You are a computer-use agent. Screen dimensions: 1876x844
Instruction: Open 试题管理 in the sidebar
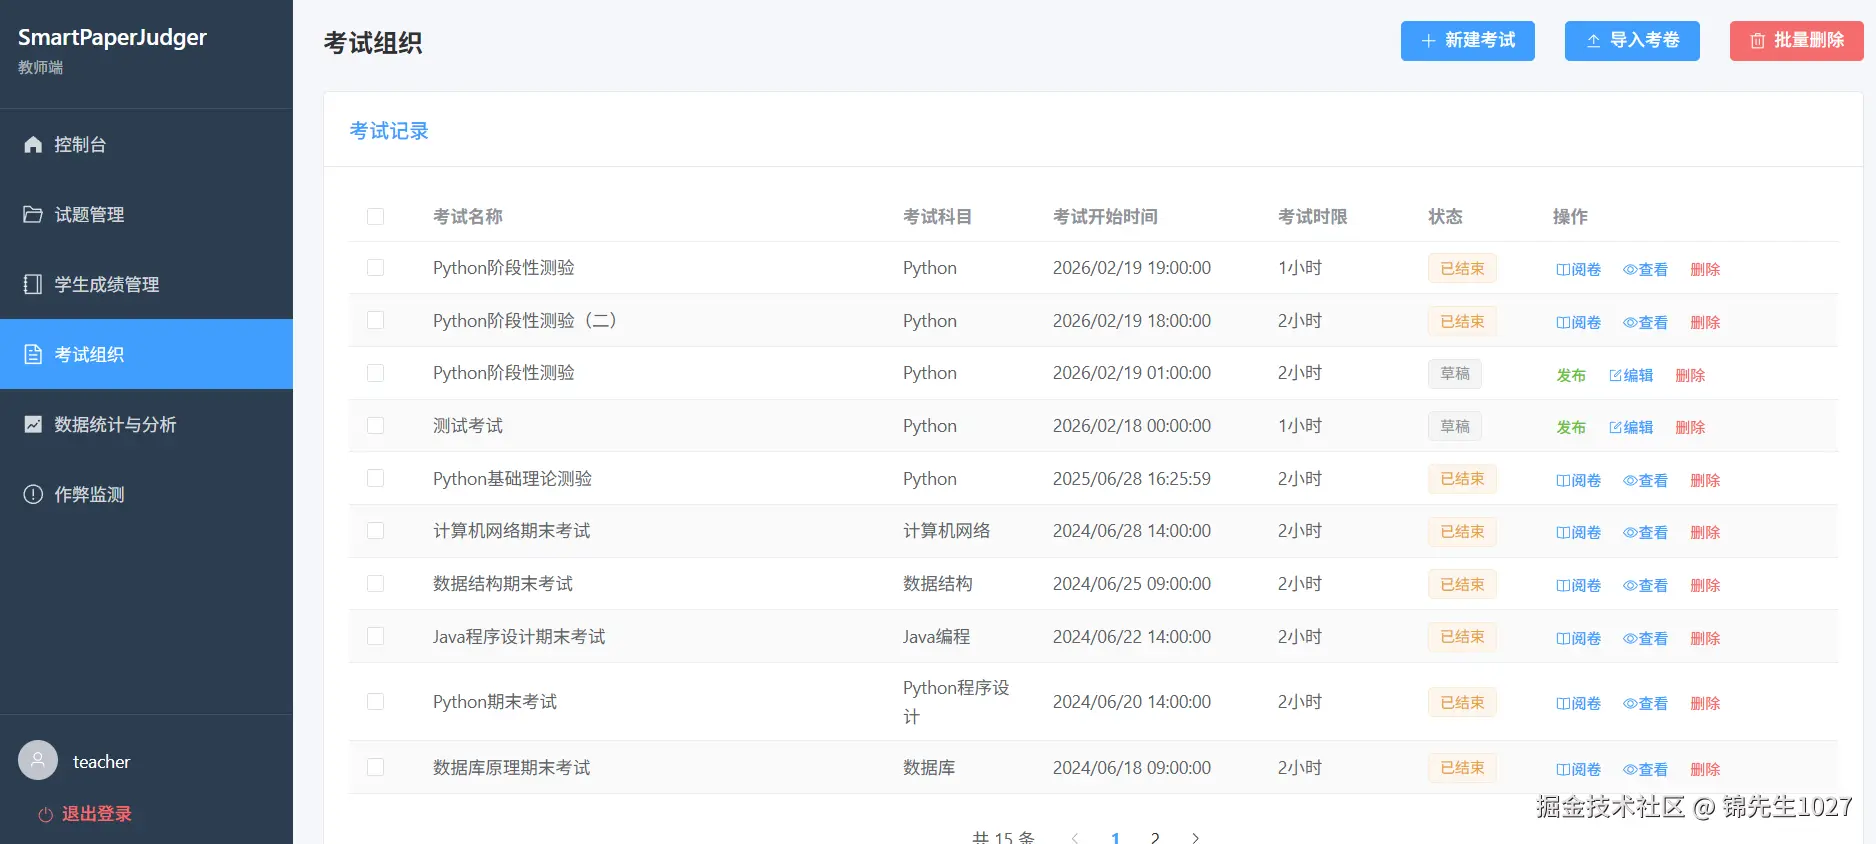(x=146, y=214)
